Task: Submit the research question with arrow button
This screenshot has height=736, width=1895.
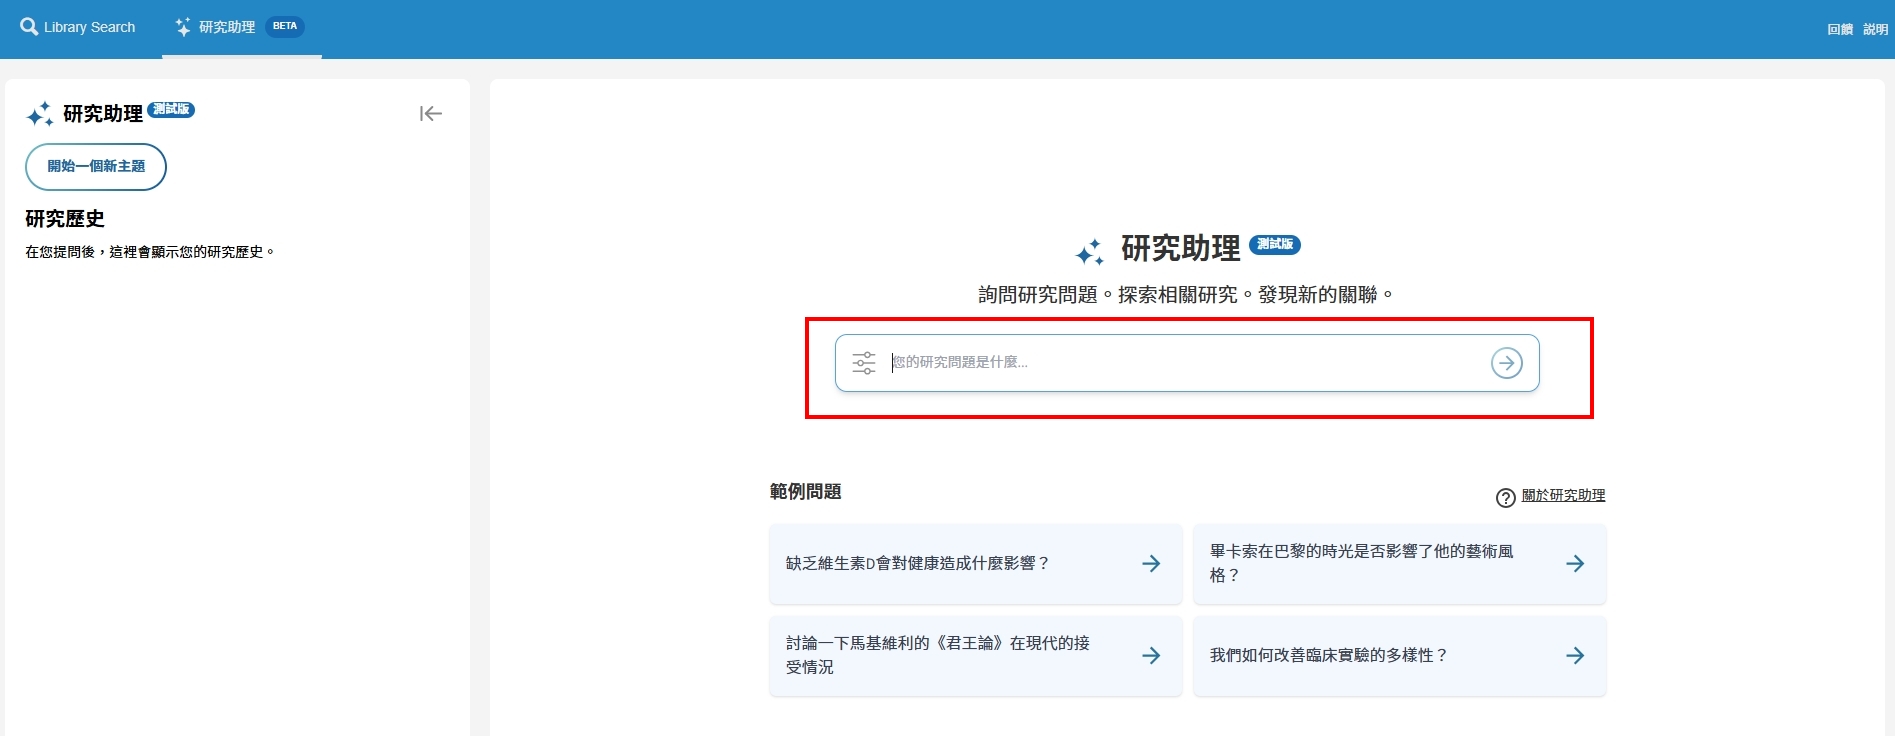Action: (x=1506, y=363)
